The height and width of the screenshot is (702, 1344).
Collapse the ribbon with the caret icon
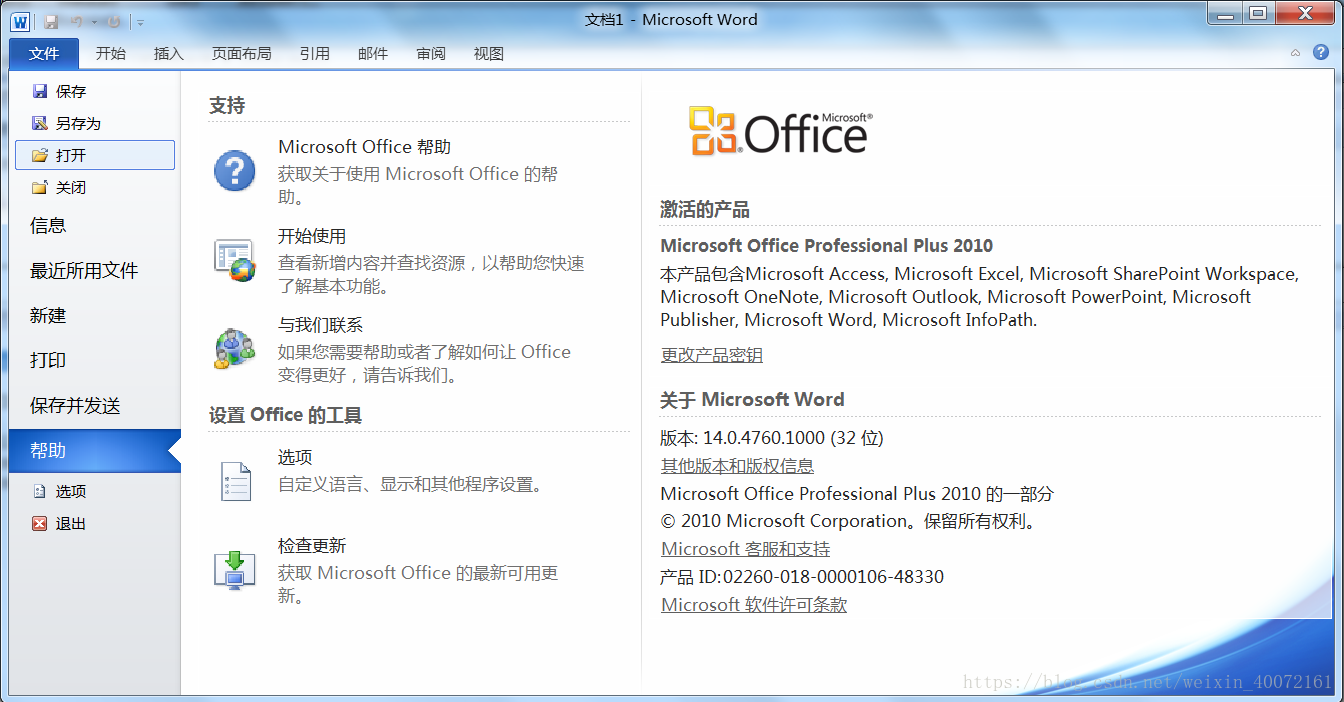[1296, 53]
